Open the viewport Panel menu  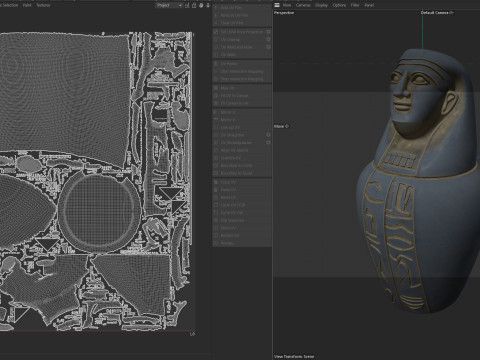[369, 5]
